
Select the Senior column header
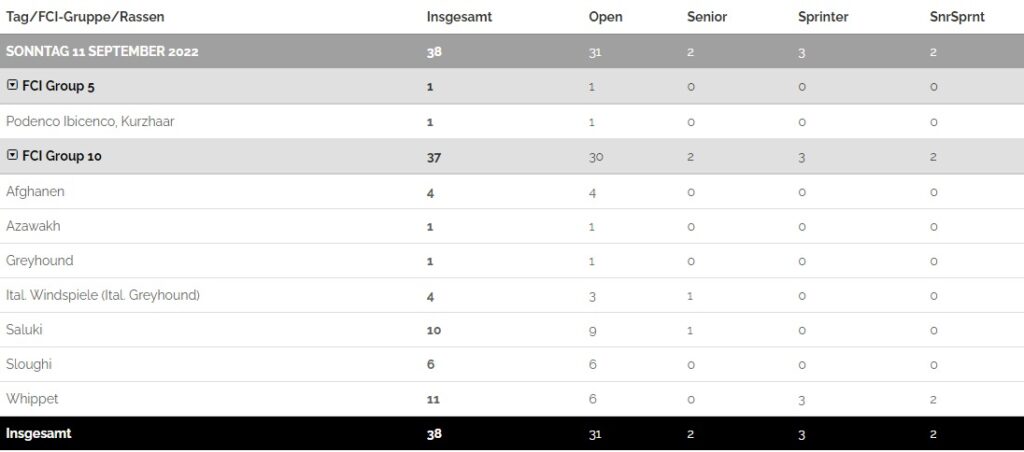707,17
